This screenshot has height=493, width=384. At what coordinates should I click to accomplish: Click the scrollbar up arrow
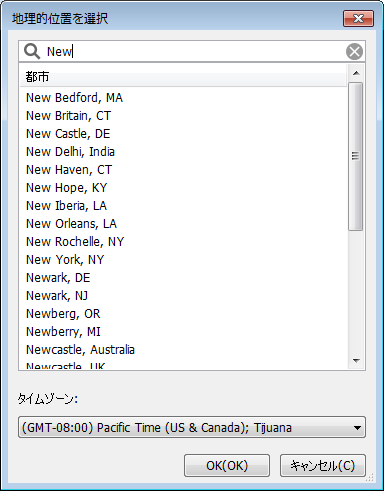click(356, 73)
